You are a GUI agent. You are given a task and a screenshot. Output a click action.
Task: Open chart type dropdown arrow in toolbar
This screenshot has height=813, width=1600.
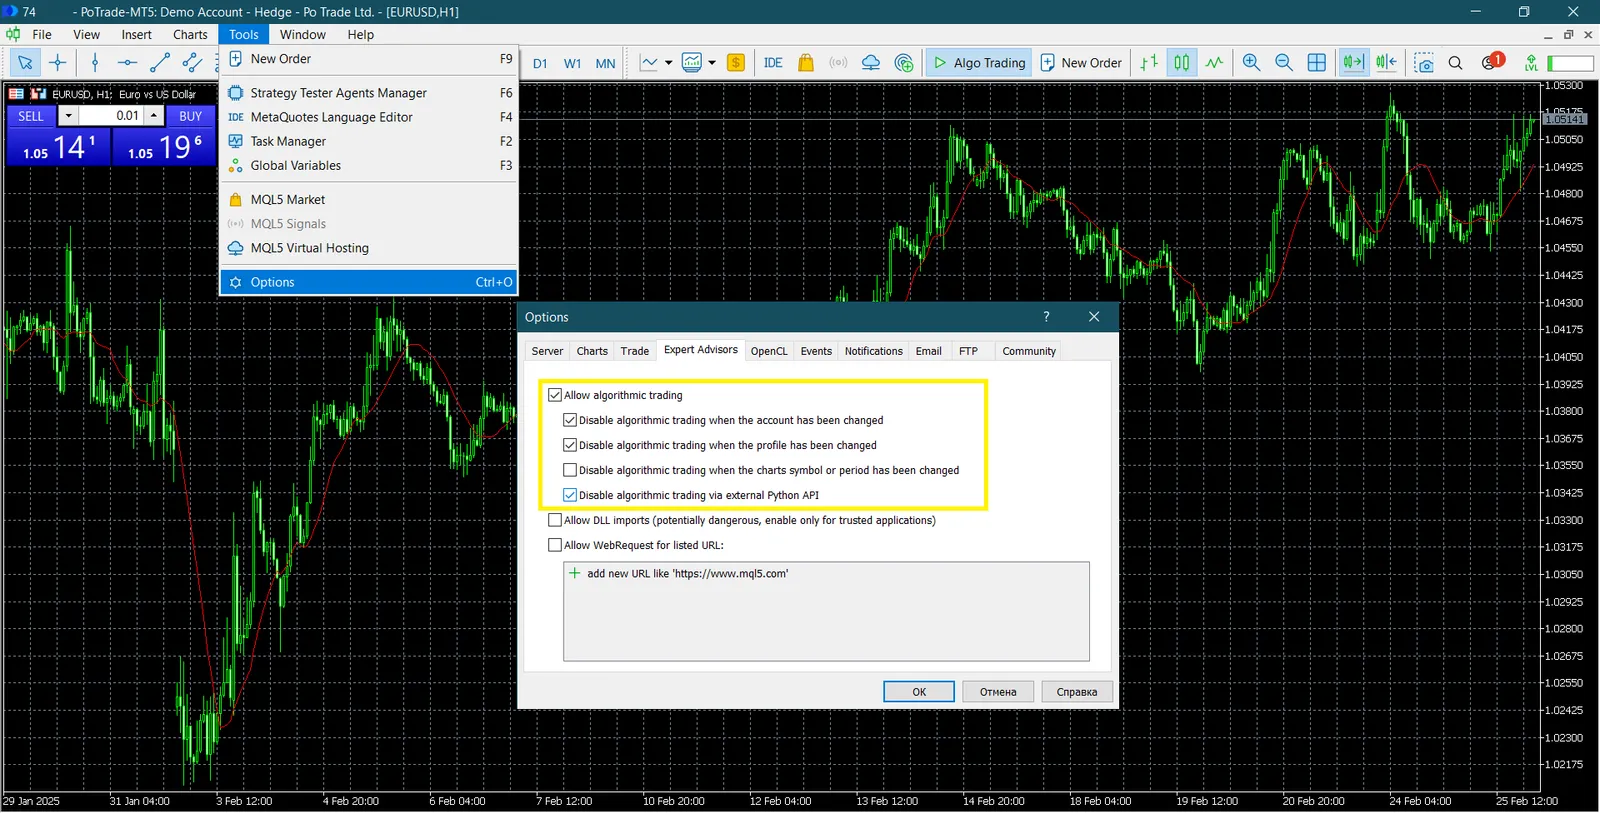tap(668, 63)
